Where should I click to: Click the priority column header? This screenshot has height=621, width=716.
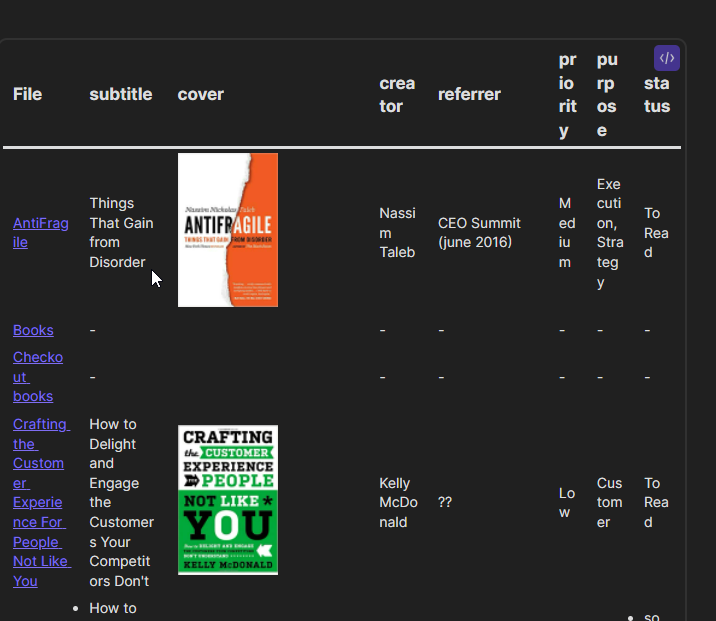(568, 95)
